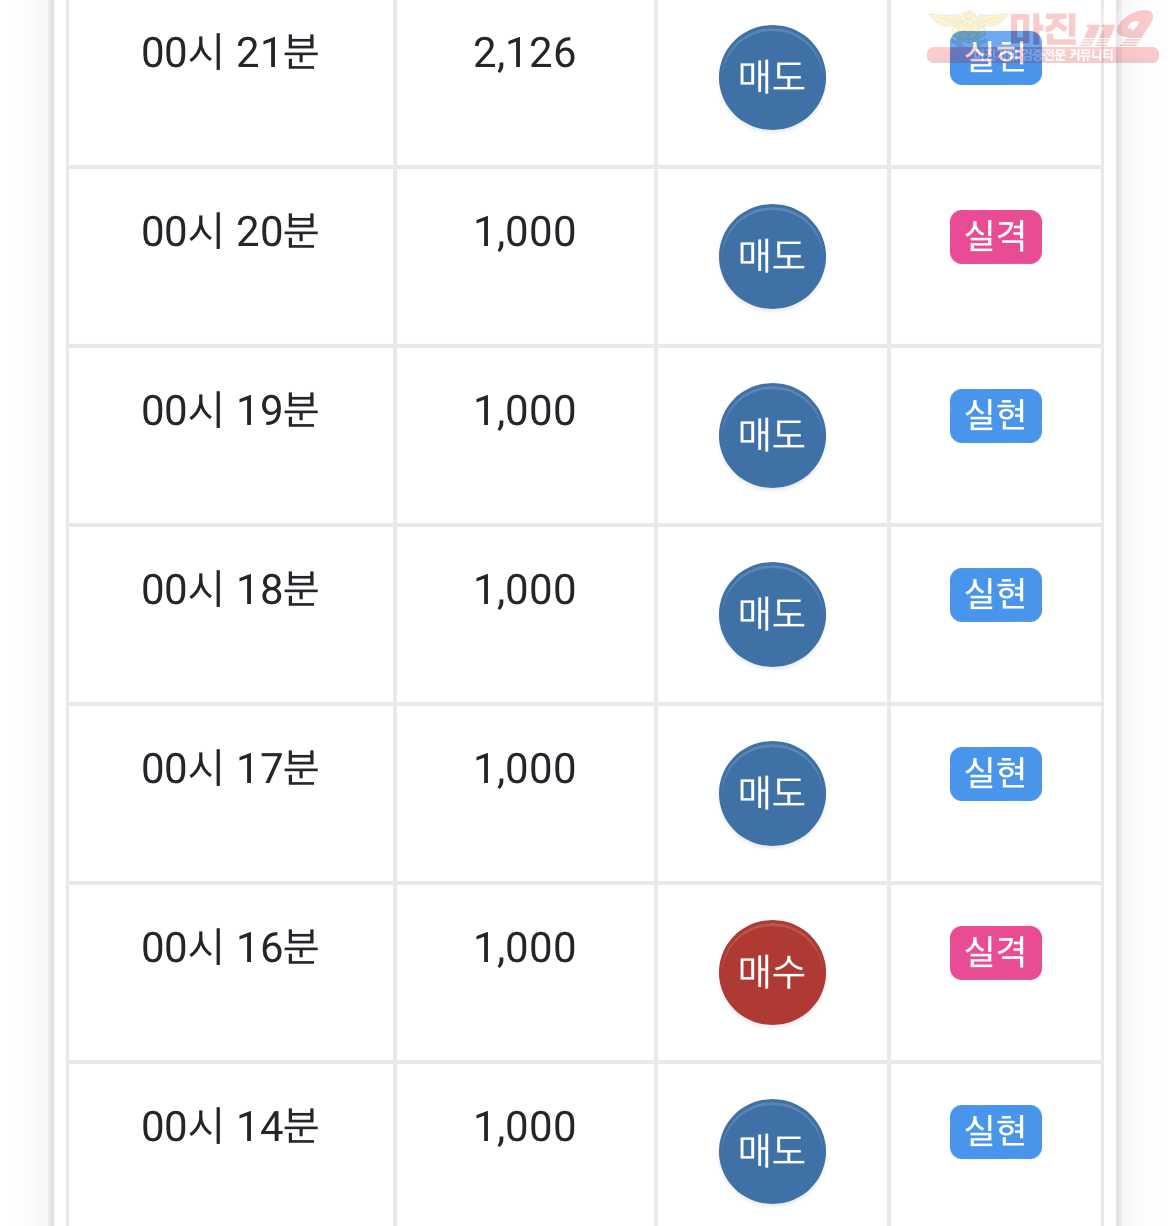Click the 매도 circle in the 00시 14분 row
Image resolution: width=1170 pixels, height=1226 pixels.
[772, 1151]
